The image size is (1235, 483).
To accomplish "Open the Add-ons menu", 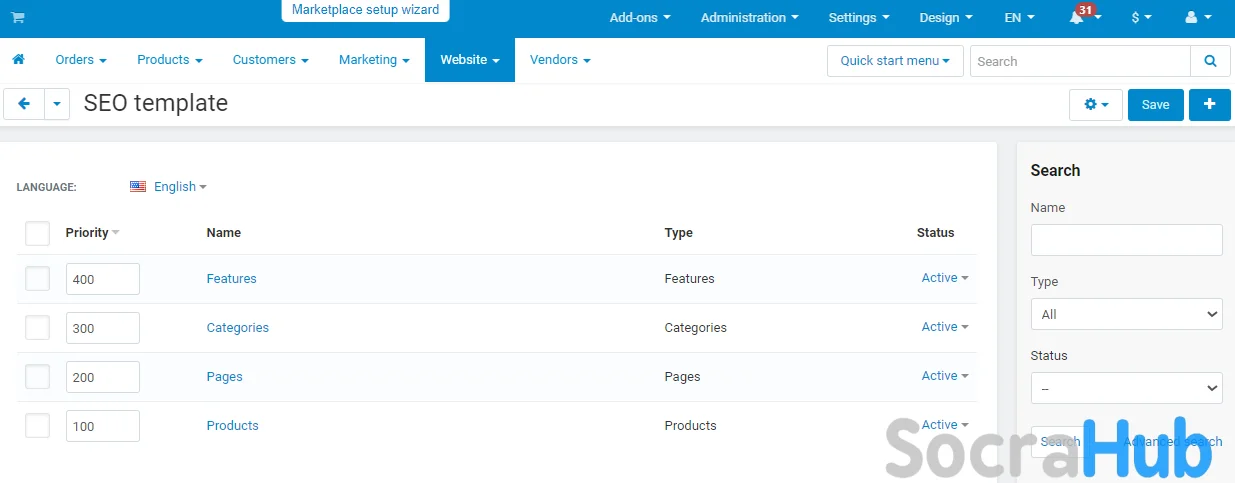I will point(639,18).
